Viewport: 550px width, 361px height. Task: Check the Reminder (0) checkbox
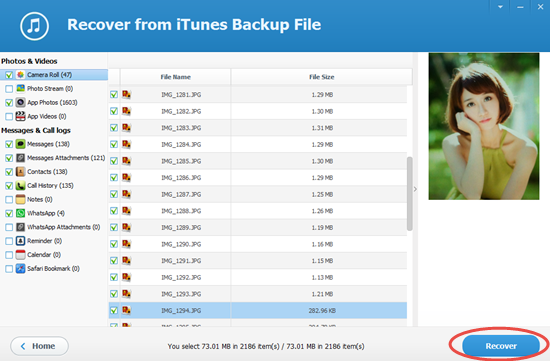click(x=9, y=241)
